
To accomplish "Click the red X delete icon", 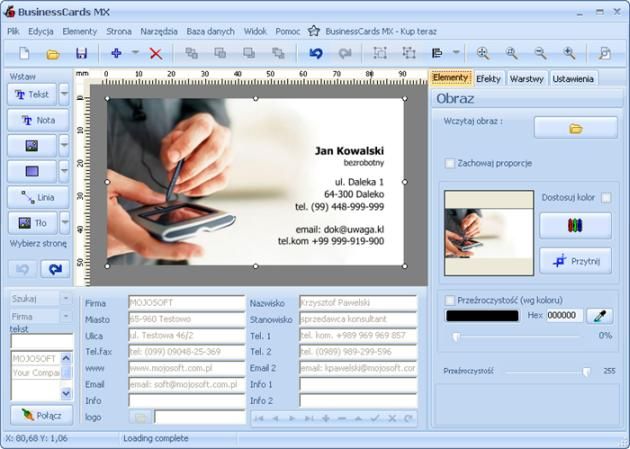I will (155, 53).
